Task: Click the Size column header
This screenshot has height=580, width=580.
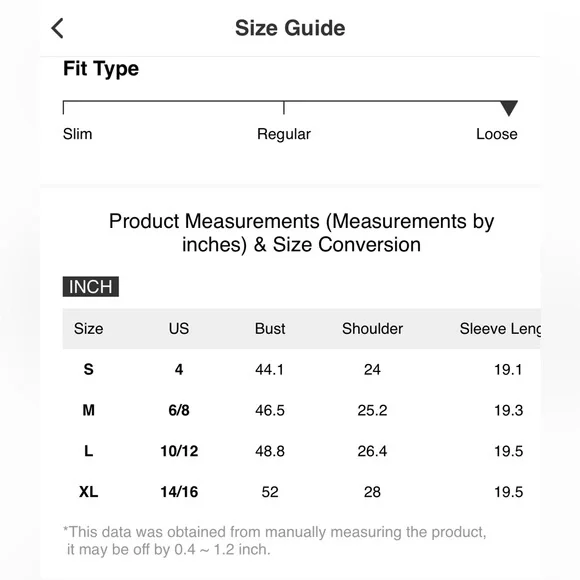Action: pos(88,328)
